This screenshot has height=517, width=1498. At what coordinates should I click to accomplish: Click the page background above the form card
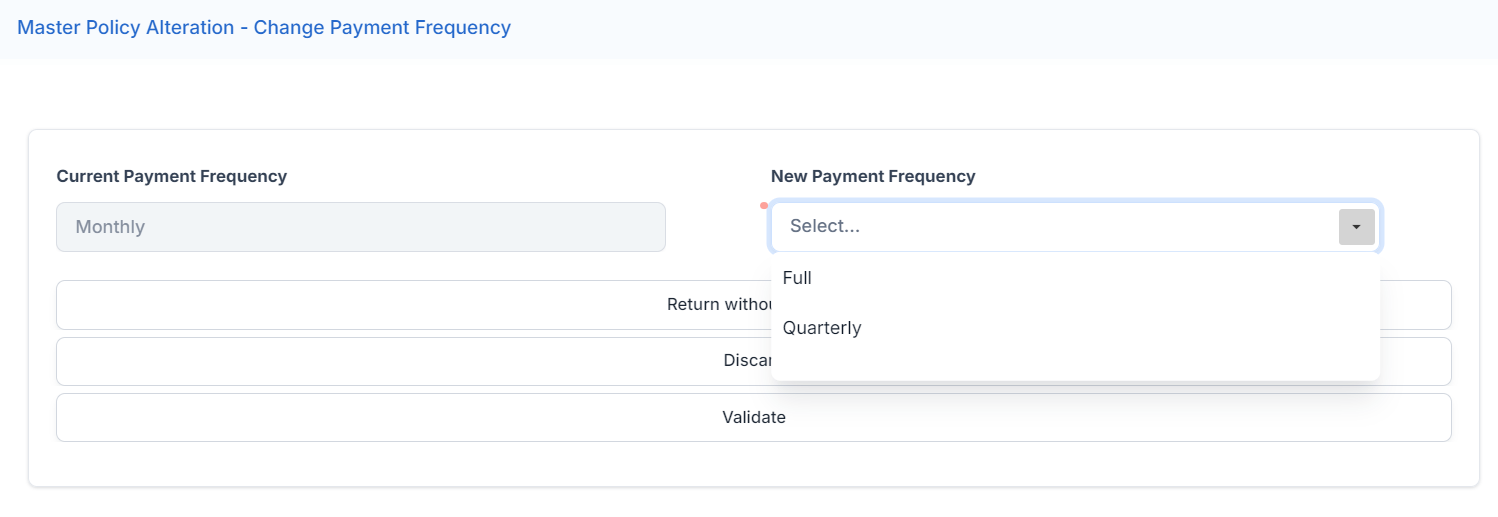pyautogui.click(x=750, y=95)
